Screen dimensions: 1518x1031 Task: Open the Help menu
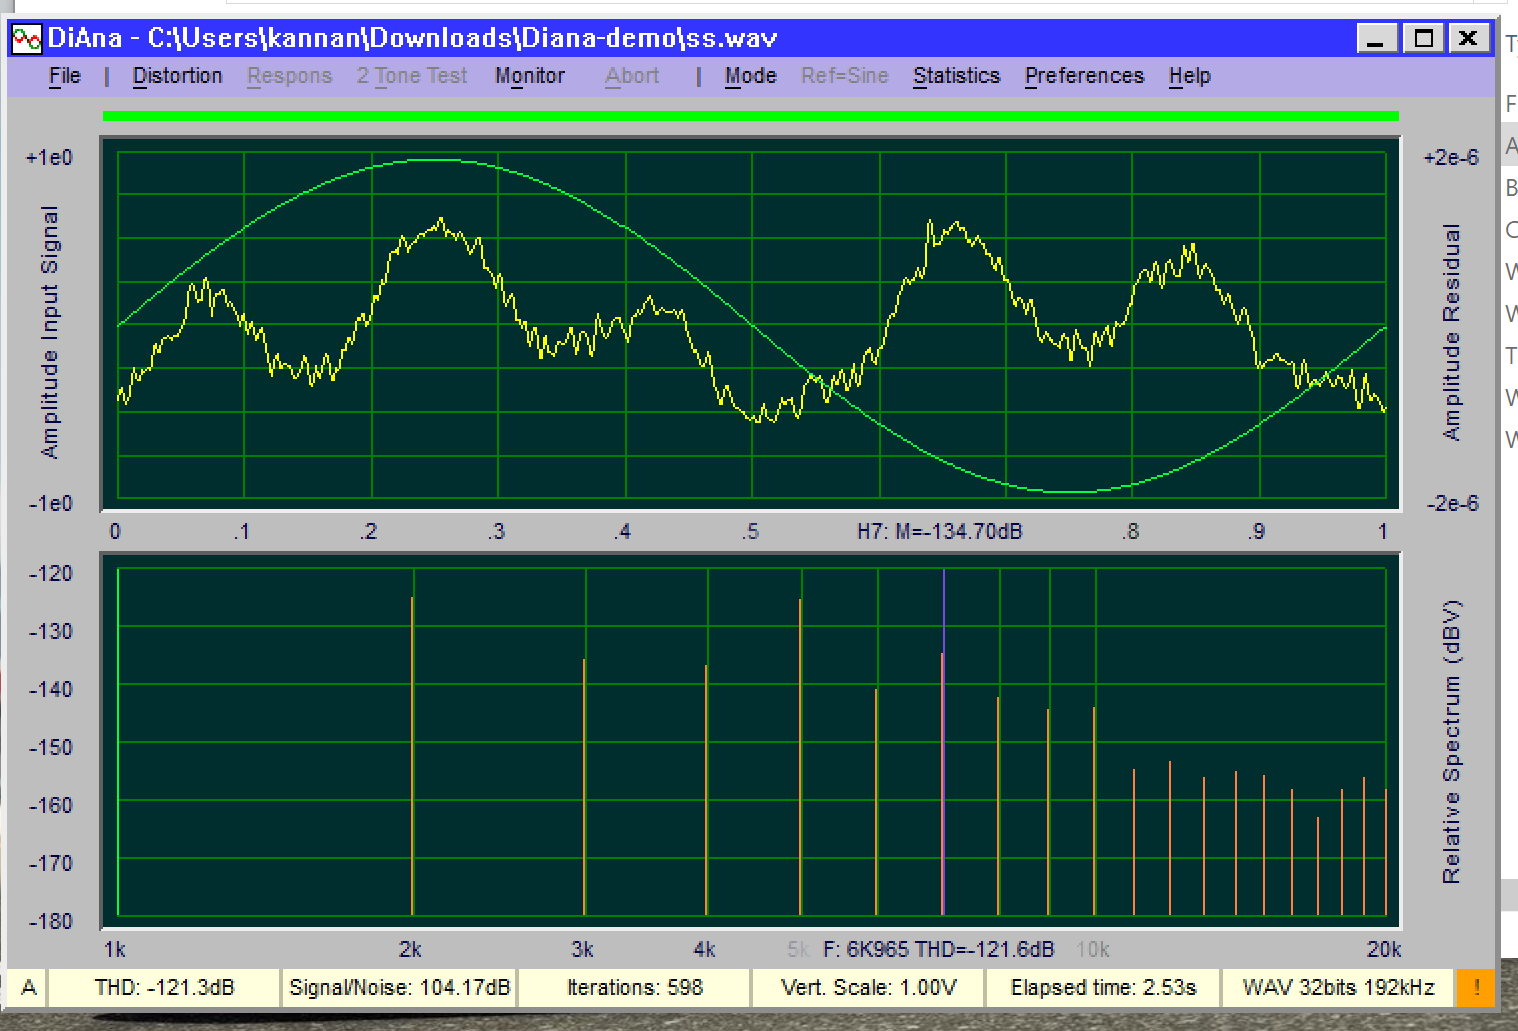pos(1189,76)
